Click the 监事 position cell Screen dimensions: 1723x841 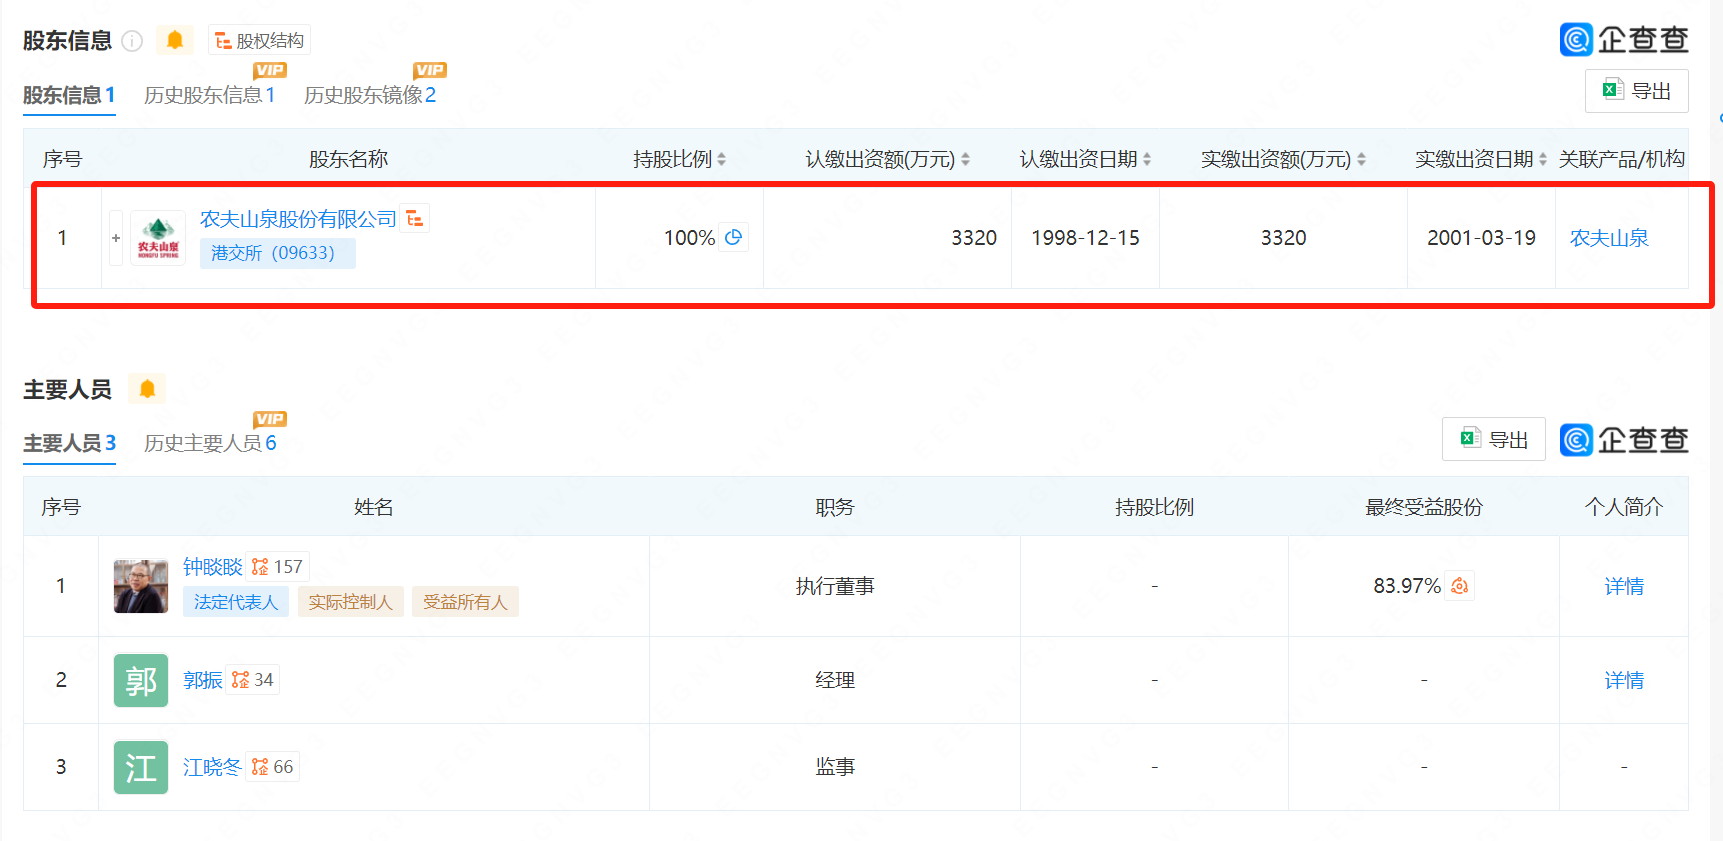[x=835, y=767]
